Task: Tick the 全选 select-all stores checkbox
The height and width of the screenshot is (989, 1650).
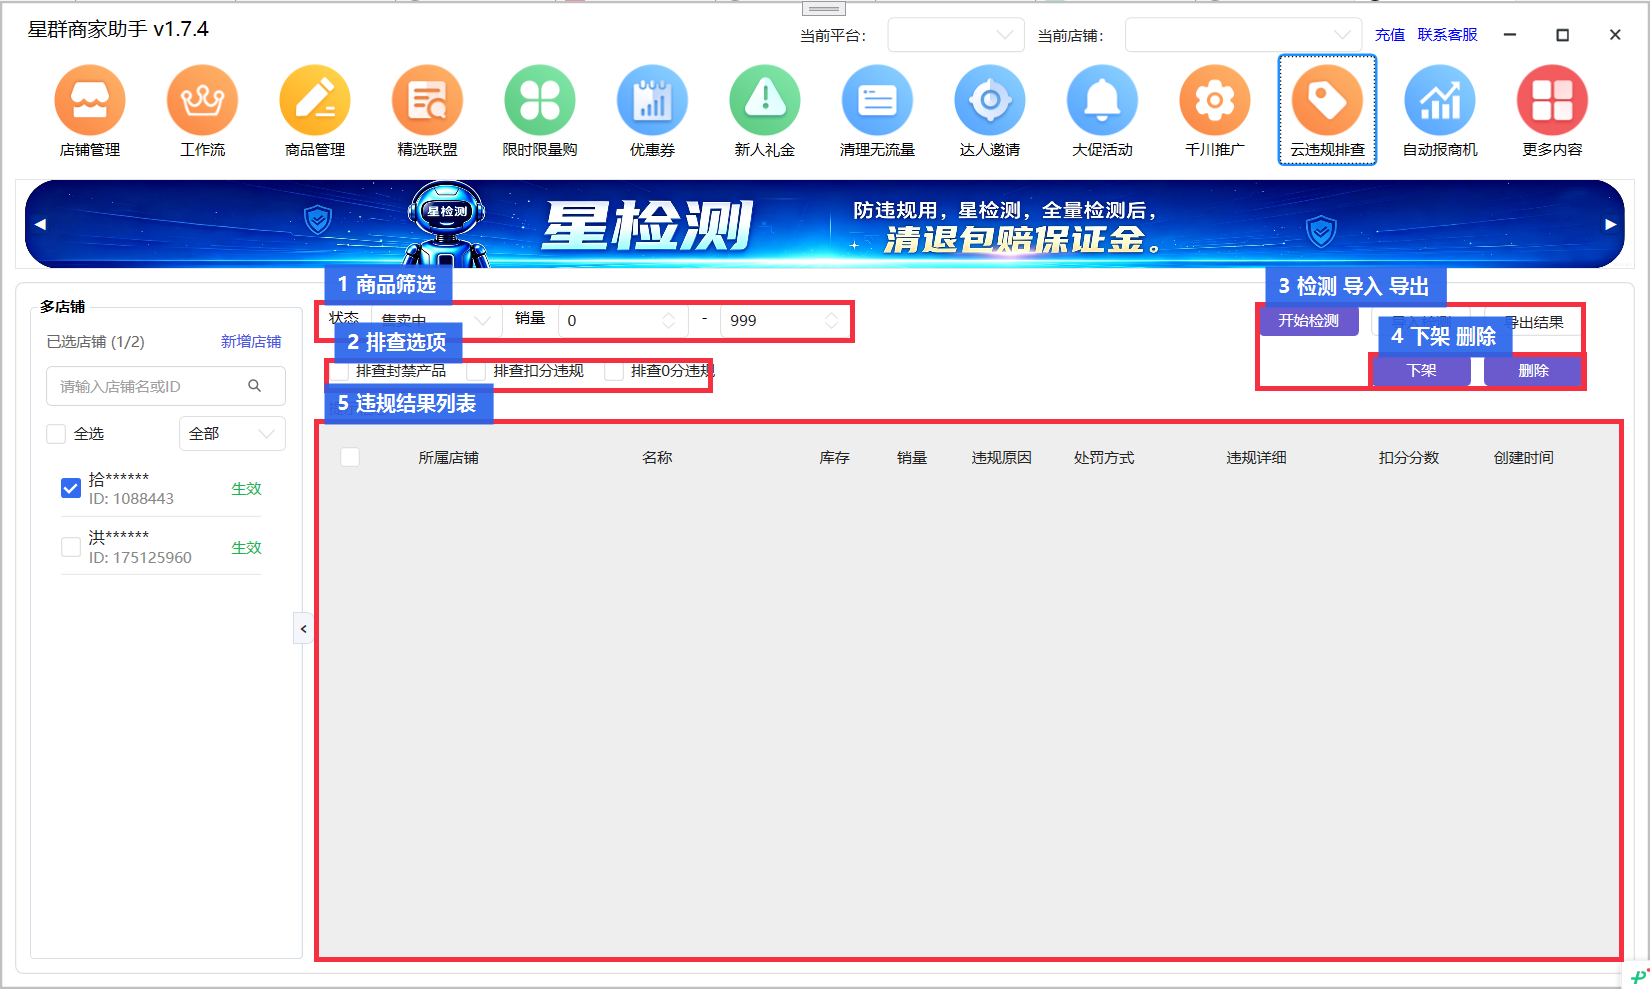Action: coord(56,434)
